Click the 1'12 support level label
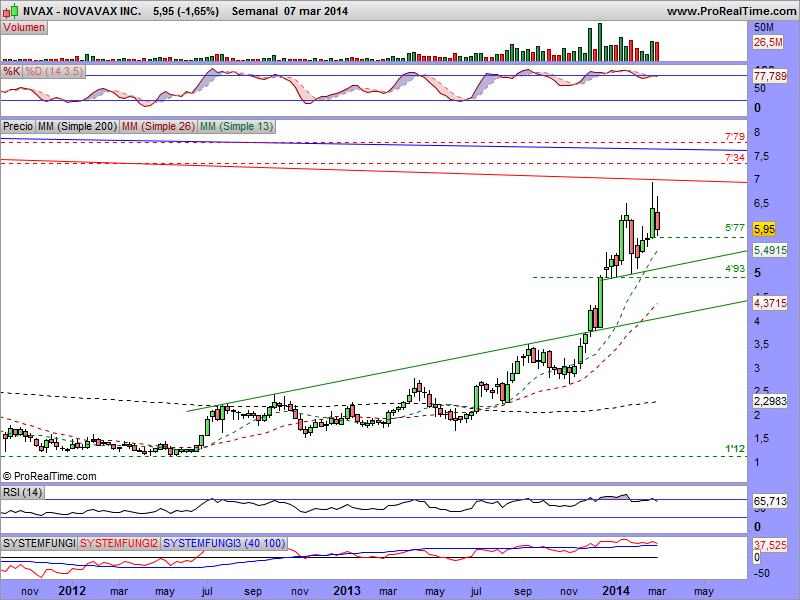This screenshot has width=800, height=600. pos(735,448)
